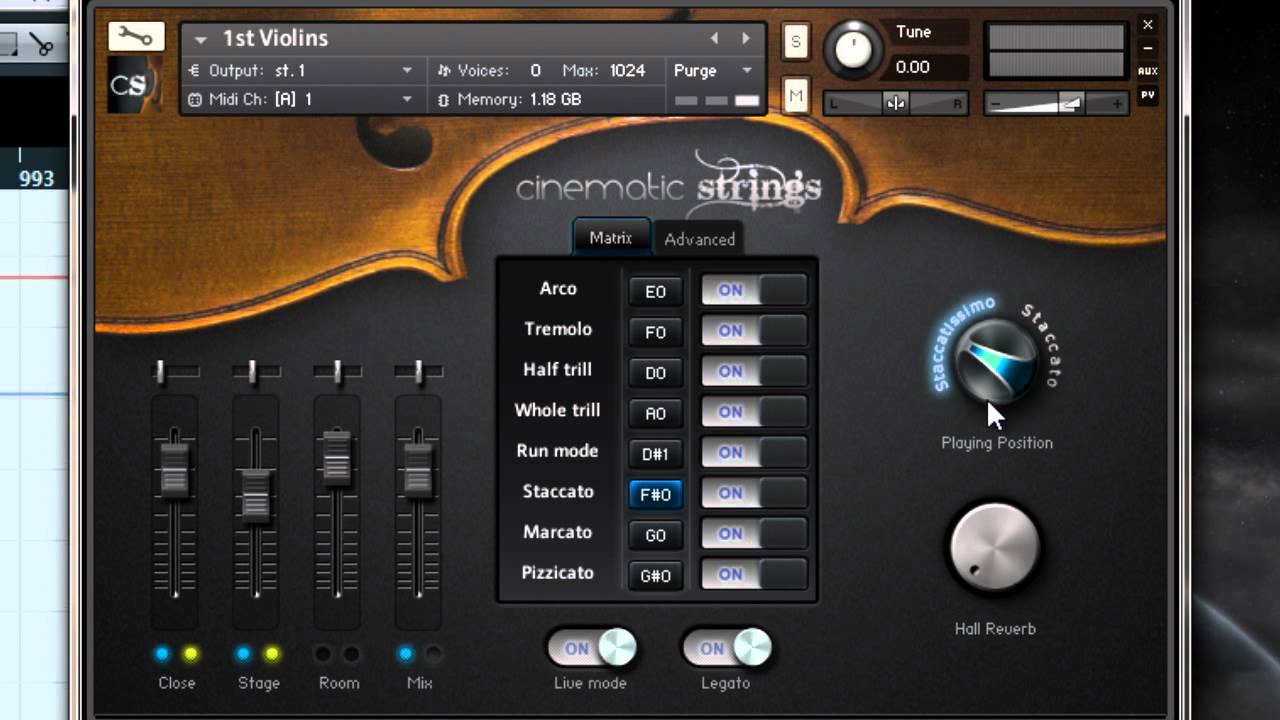Click Staccato keyswitch F#0 button
This screenshot has height=720, width=1280.
[x=655, y=494]
